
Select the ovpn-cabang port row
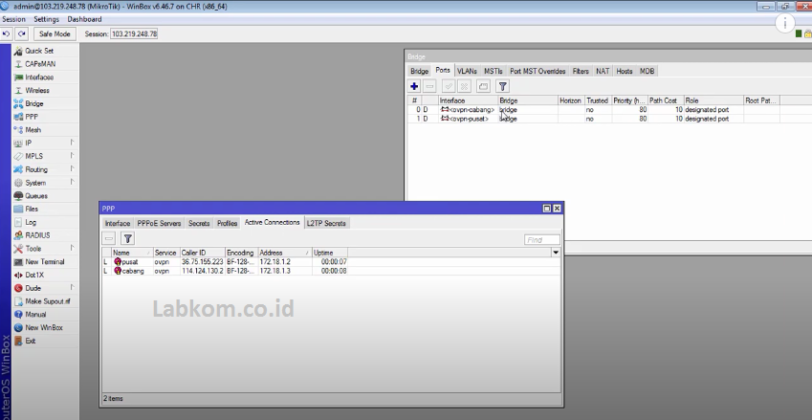(x=468, y=109)
